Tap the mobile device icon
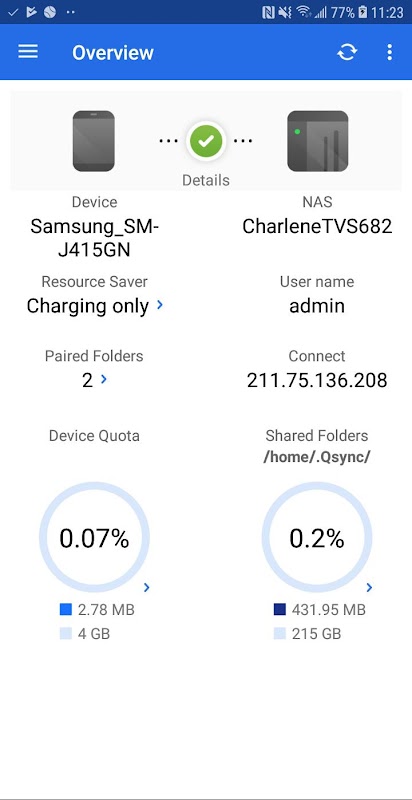Screen dimensions: 412x800 tap(93, 141)
